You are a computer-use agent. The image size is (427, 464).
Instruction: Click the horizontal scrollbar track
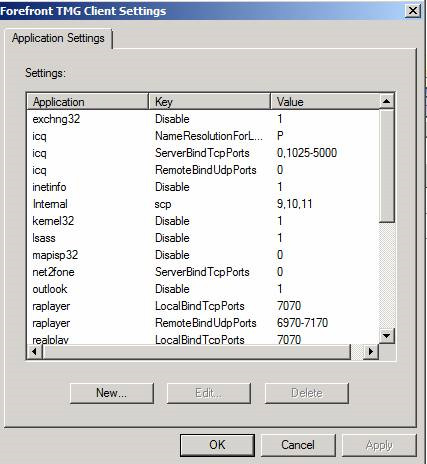tap(357, 351)
